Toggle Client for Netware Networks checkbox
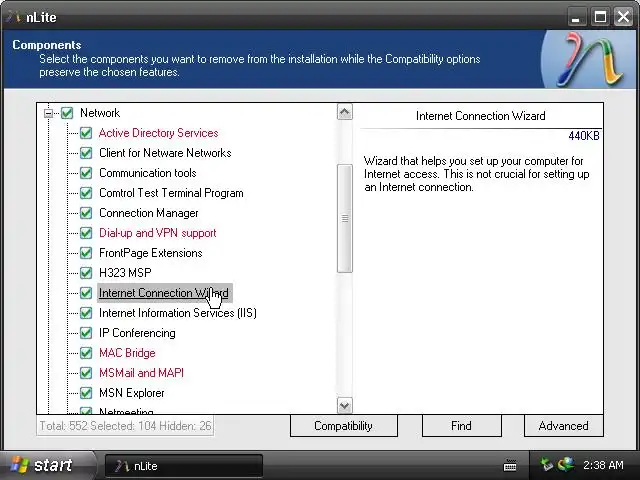Image resolution: width=640 pixels, height=480 pixels. click(86, 153)
